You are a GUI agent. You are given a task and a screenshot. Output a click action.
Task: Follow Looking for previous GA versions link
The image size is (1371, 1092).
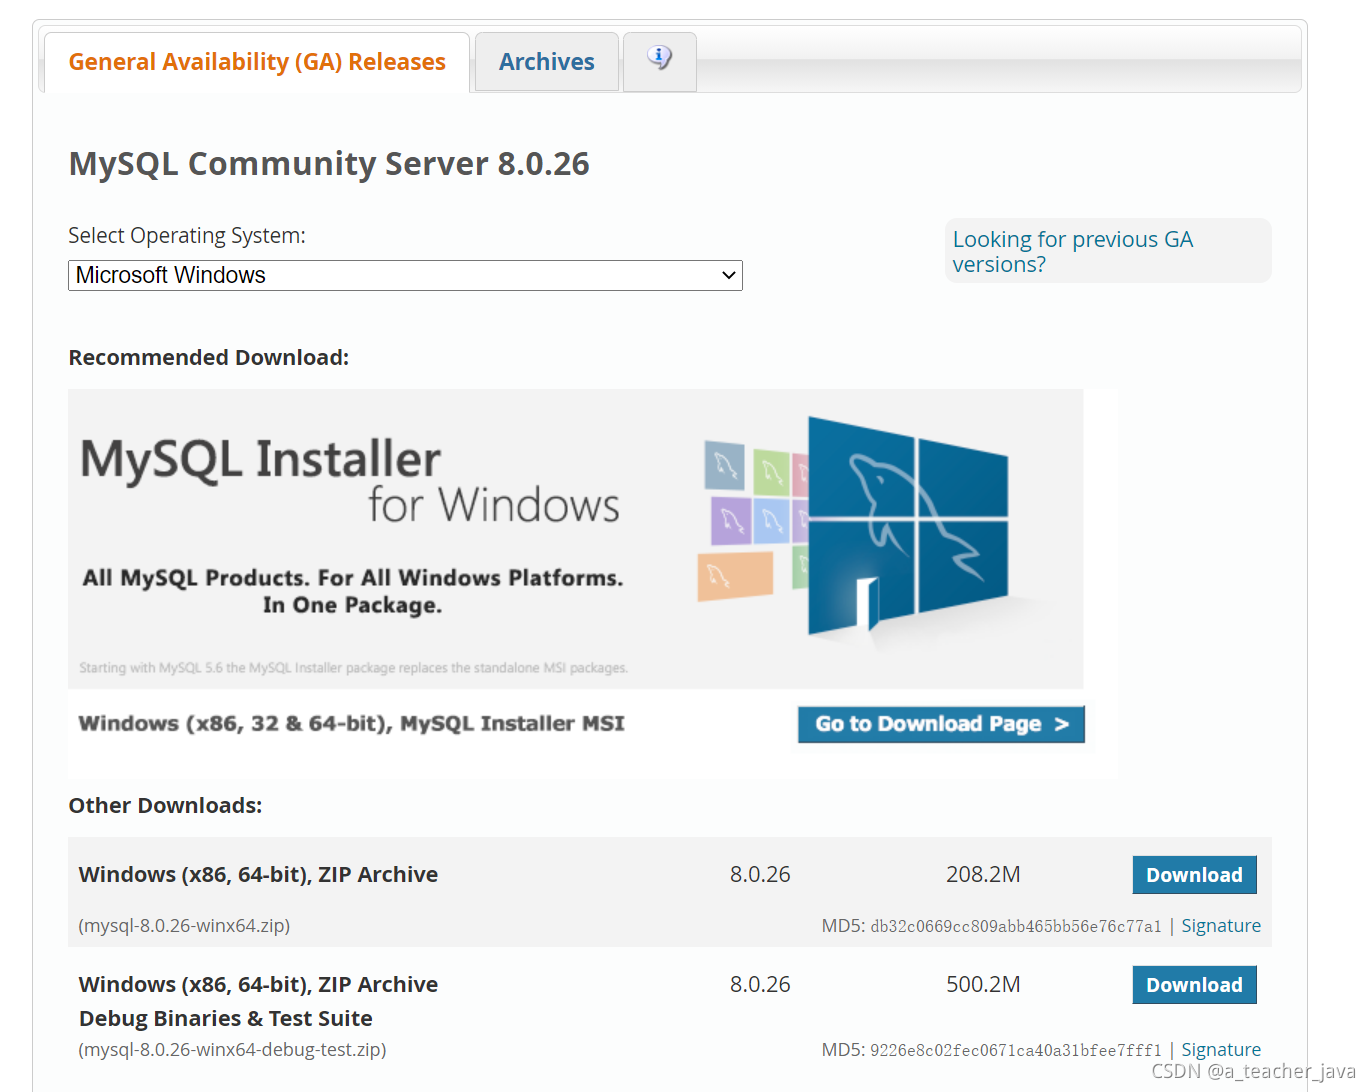point(1073,252)
